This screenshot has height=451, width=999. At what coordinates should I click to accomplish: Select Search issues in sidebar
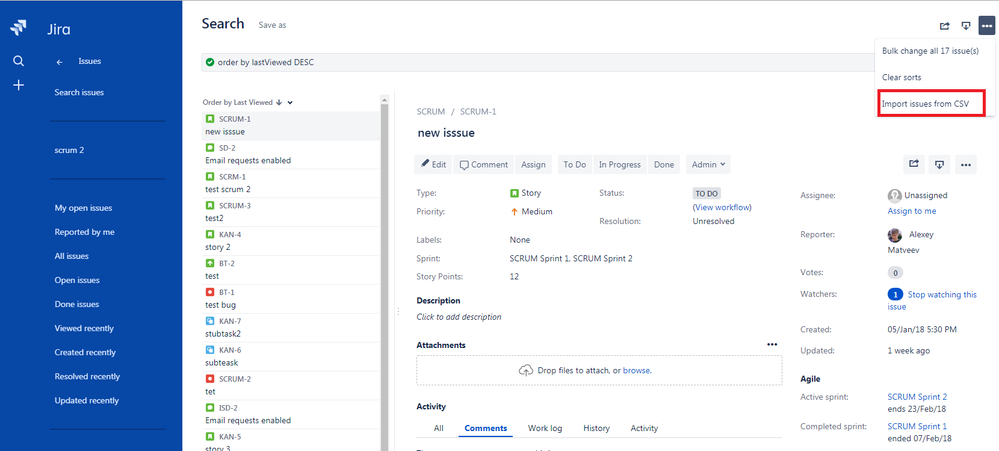[79, 92]
